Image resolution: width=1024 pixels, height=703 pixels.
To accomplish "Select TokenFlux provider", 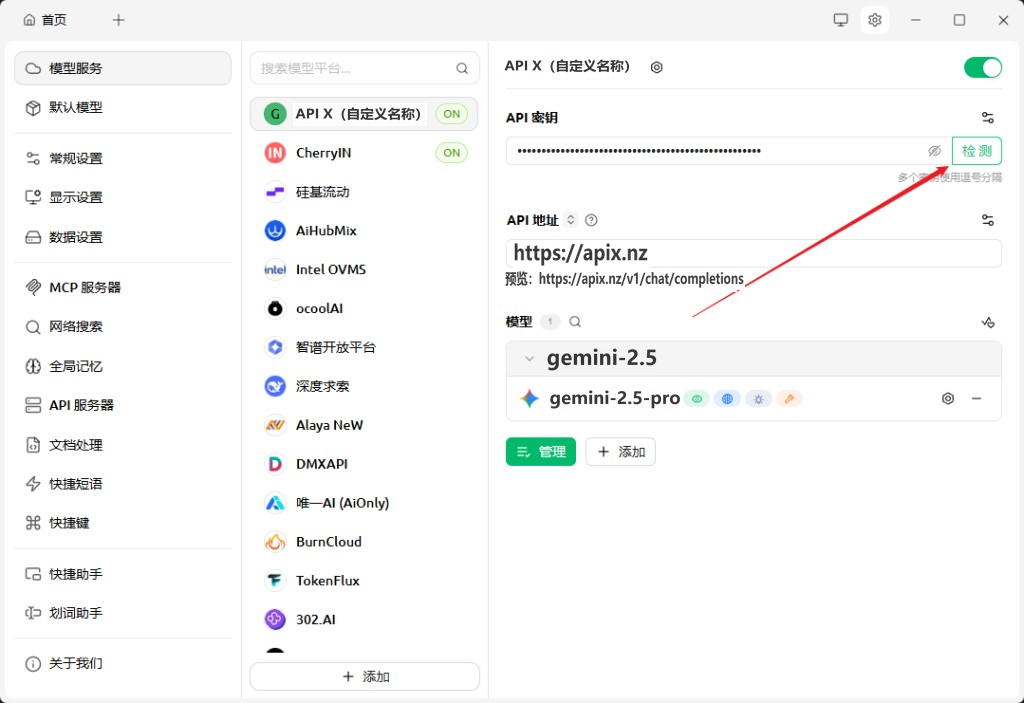I will [364, 580].
